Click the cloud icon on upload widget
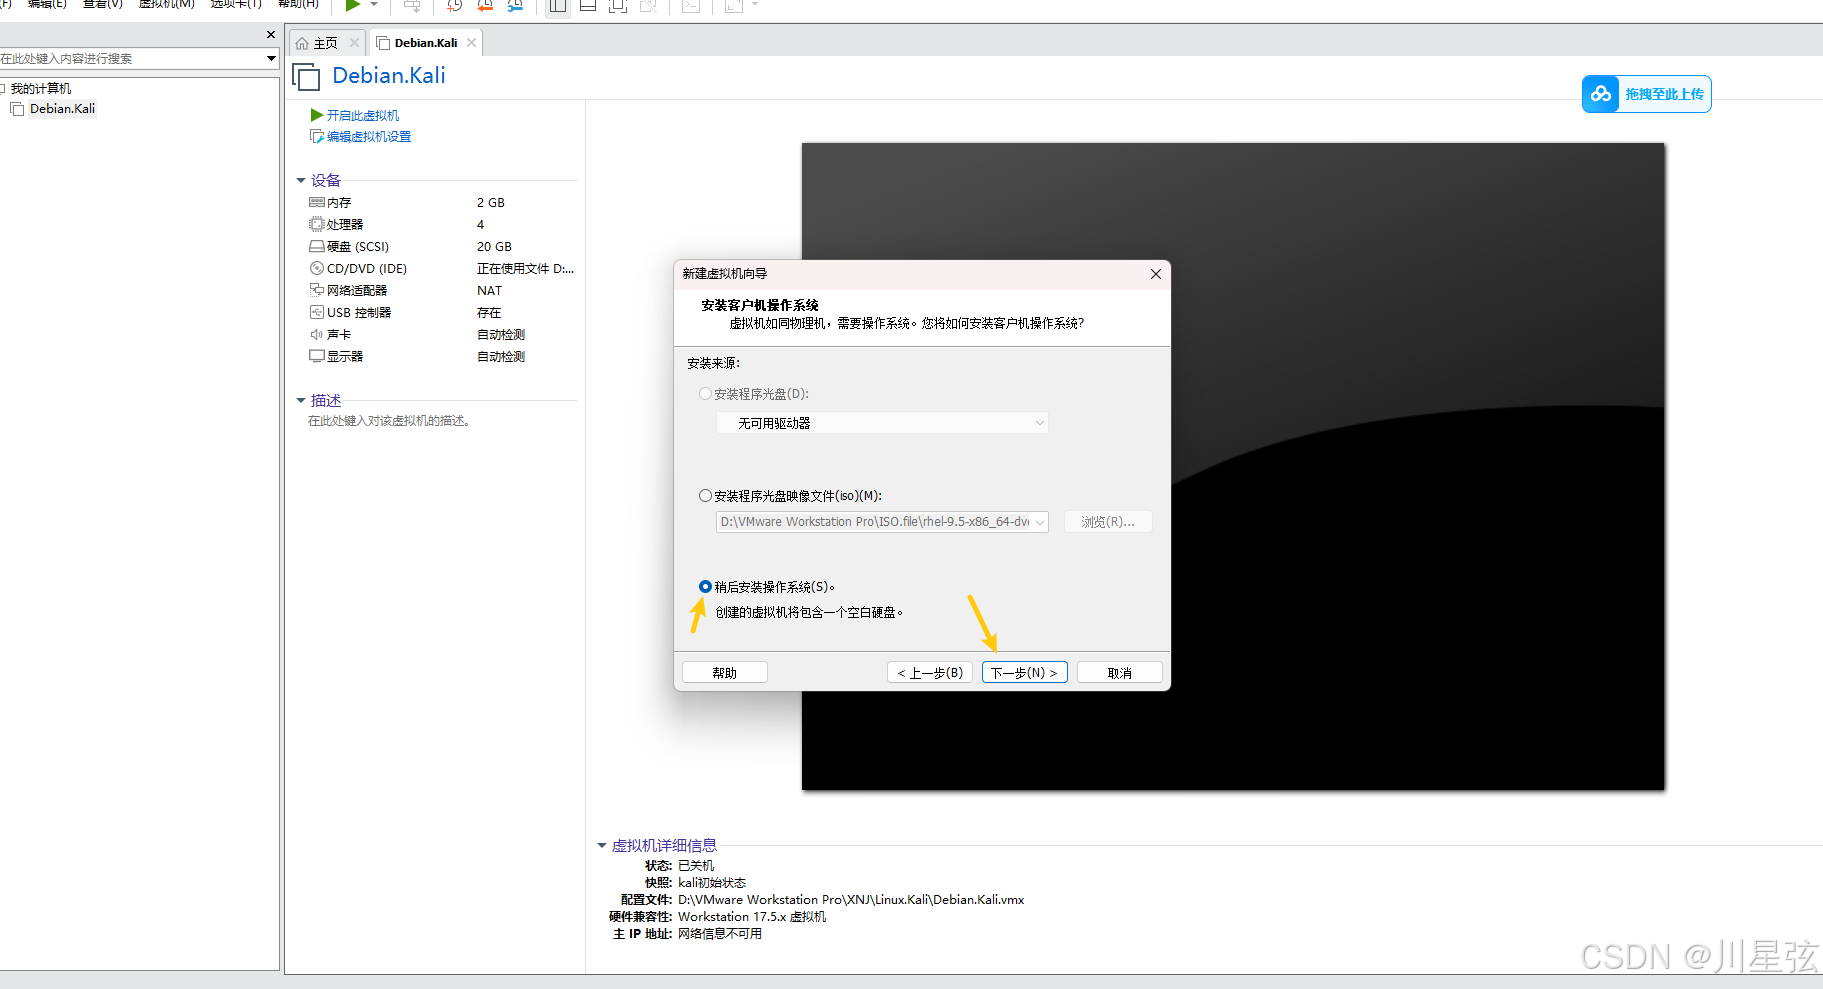Viewport: 1823px width, 989px height. (x=1601, y=94)
